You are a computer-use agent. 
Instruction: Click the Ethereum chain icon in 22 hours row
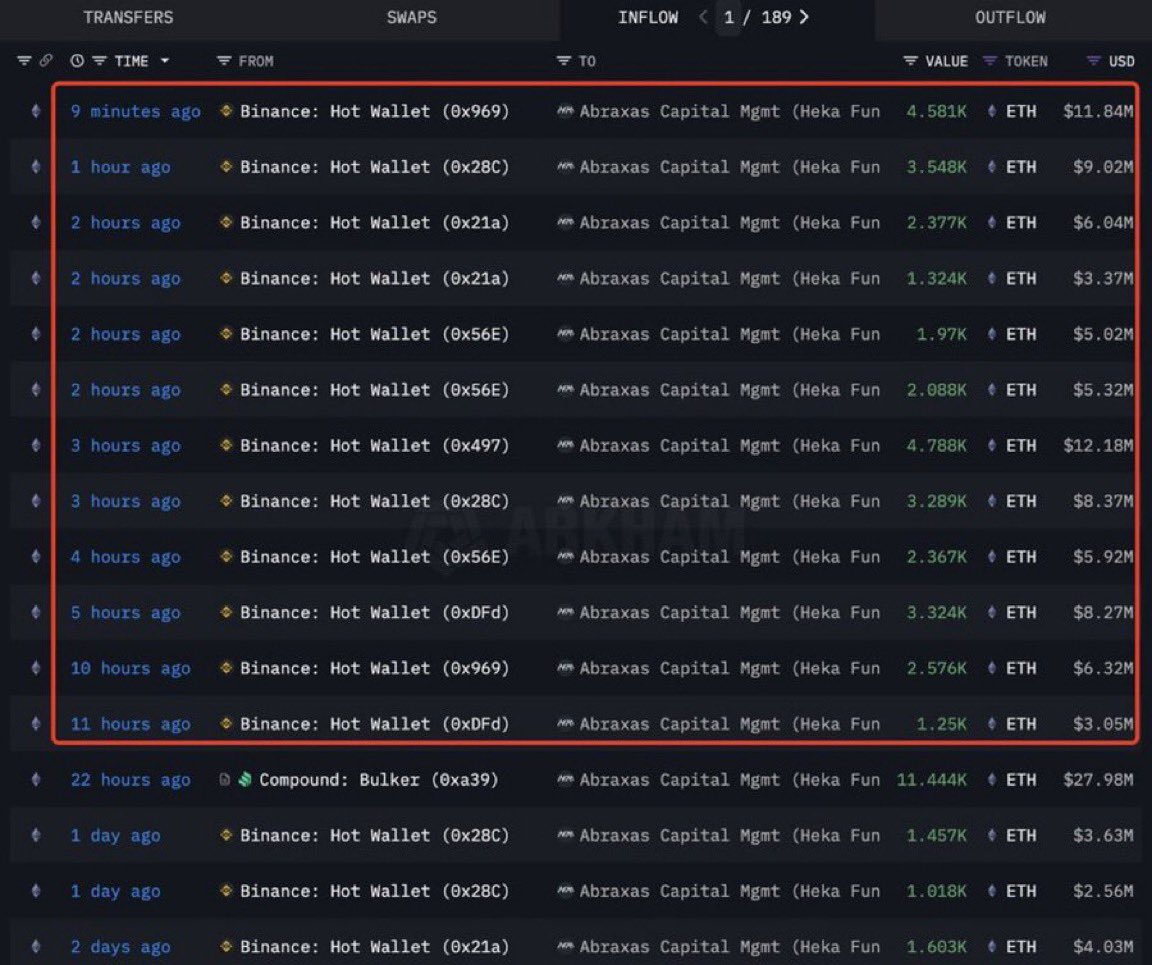35,780
